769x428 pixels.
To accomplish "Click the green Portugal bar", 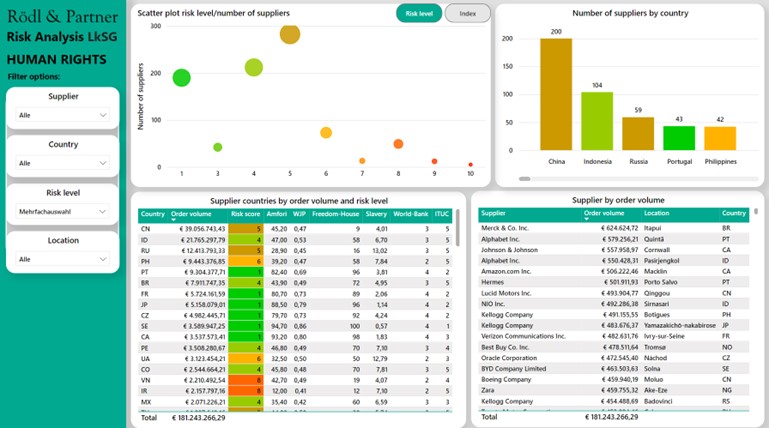I will pos(679,137).
